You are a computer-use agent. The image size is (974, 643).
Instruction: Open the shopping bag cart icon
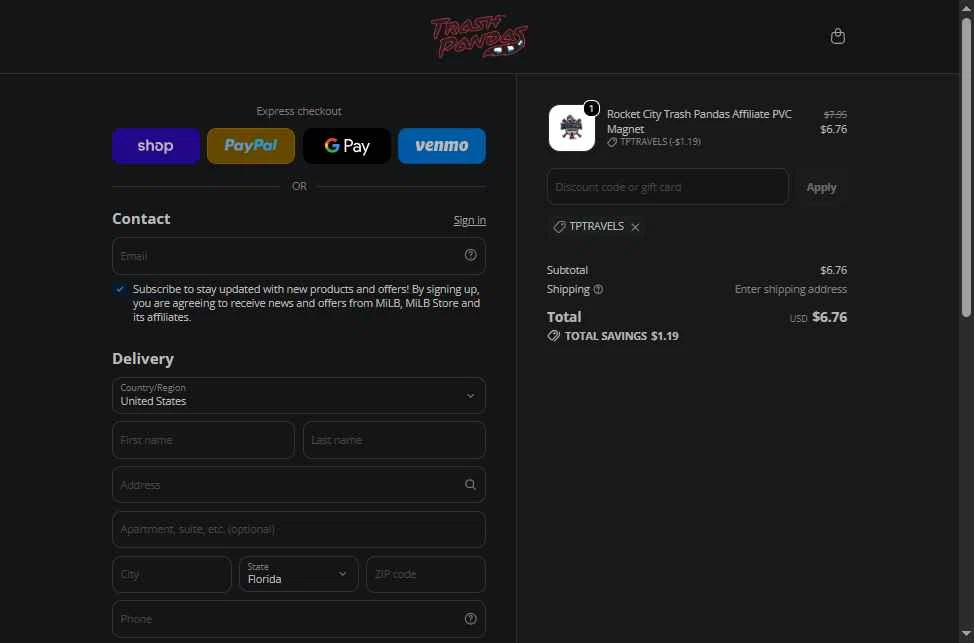(x=837, y=36)
